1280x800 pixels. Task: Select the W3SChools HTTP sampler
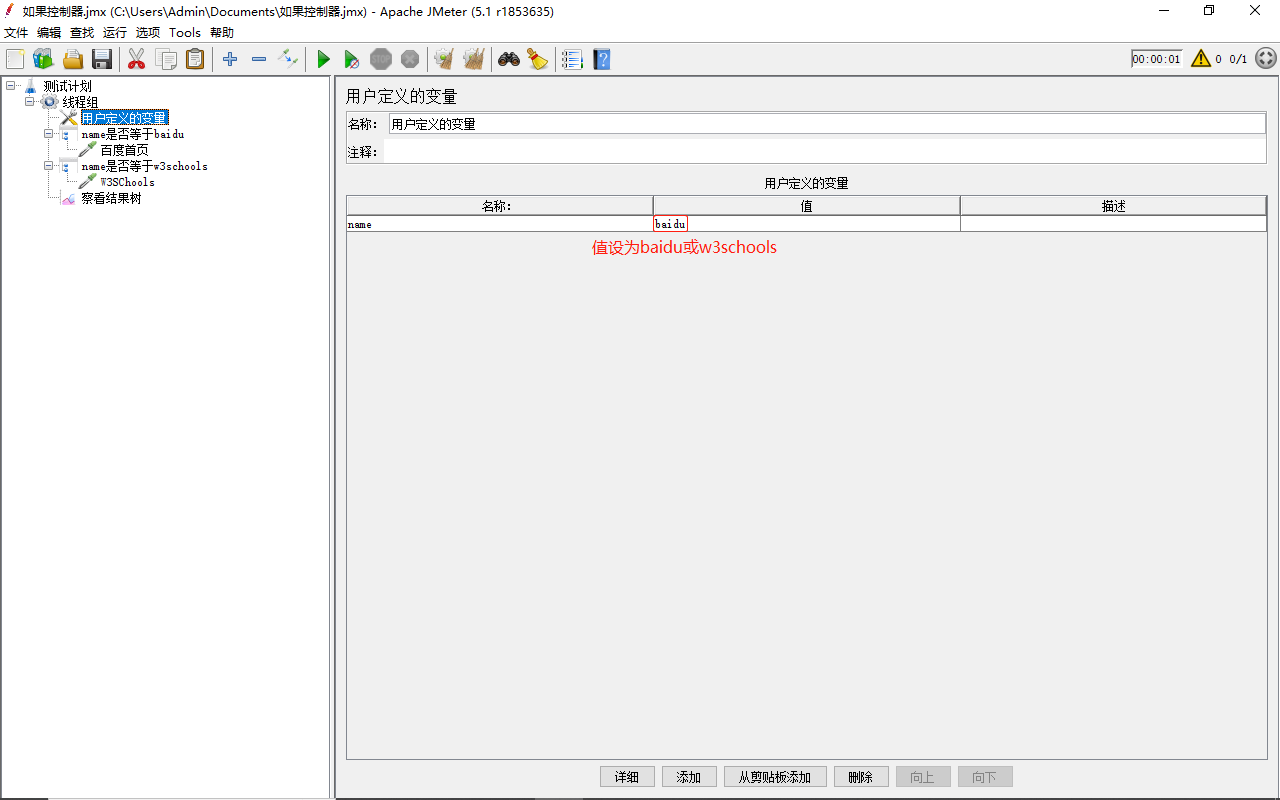pyautogui.click(x=127, y=182)
